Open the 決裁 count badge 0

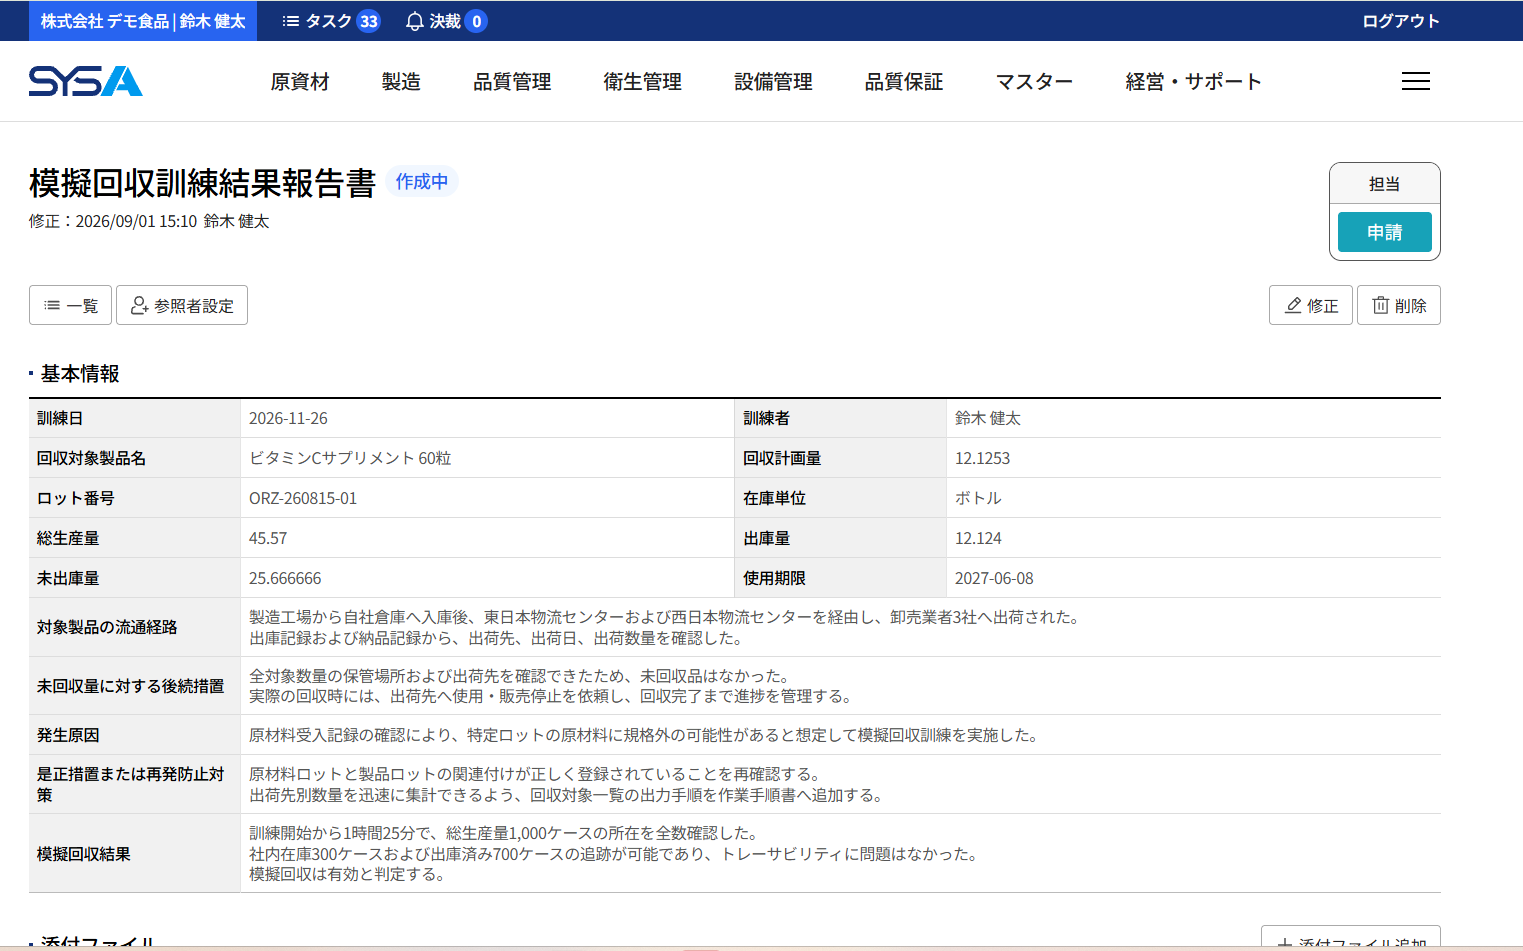click(x=476, y=21)
